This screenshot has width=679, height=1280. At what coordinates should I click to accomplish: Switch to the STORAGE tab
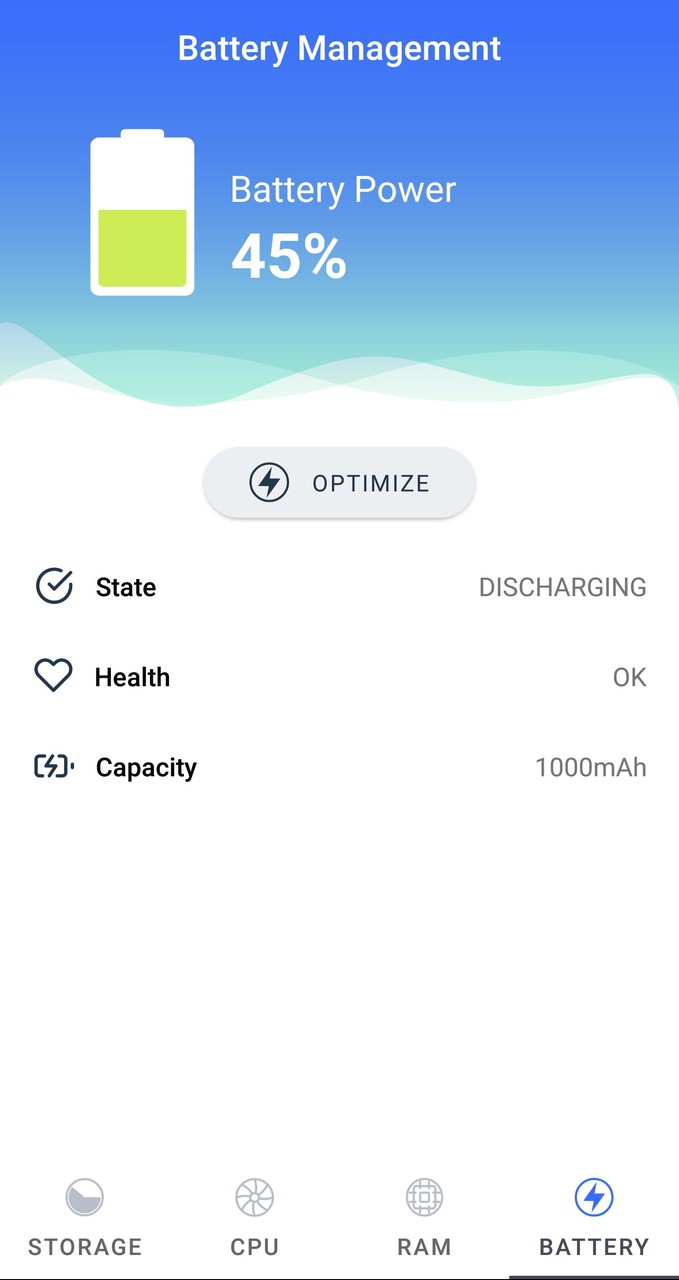(85, 1247)
